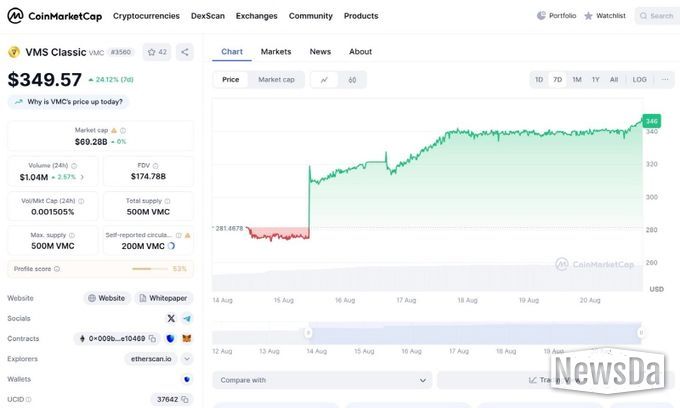Screen dimensions: 680x408
Task: Copy the UCID 37642 value
Action: [x=185, y=399]
